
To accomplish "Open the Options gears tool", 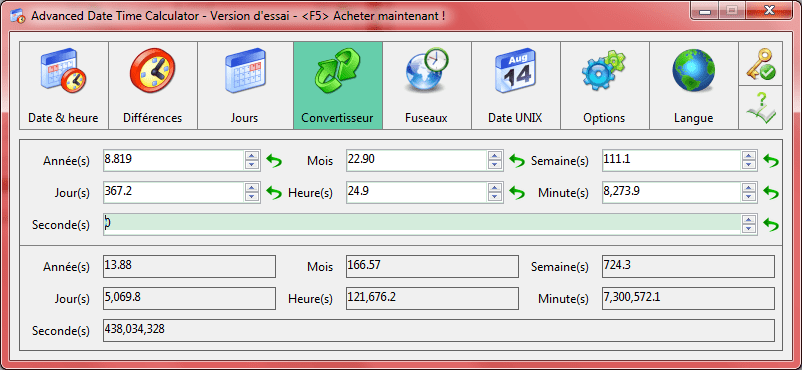I will point(605,85).
